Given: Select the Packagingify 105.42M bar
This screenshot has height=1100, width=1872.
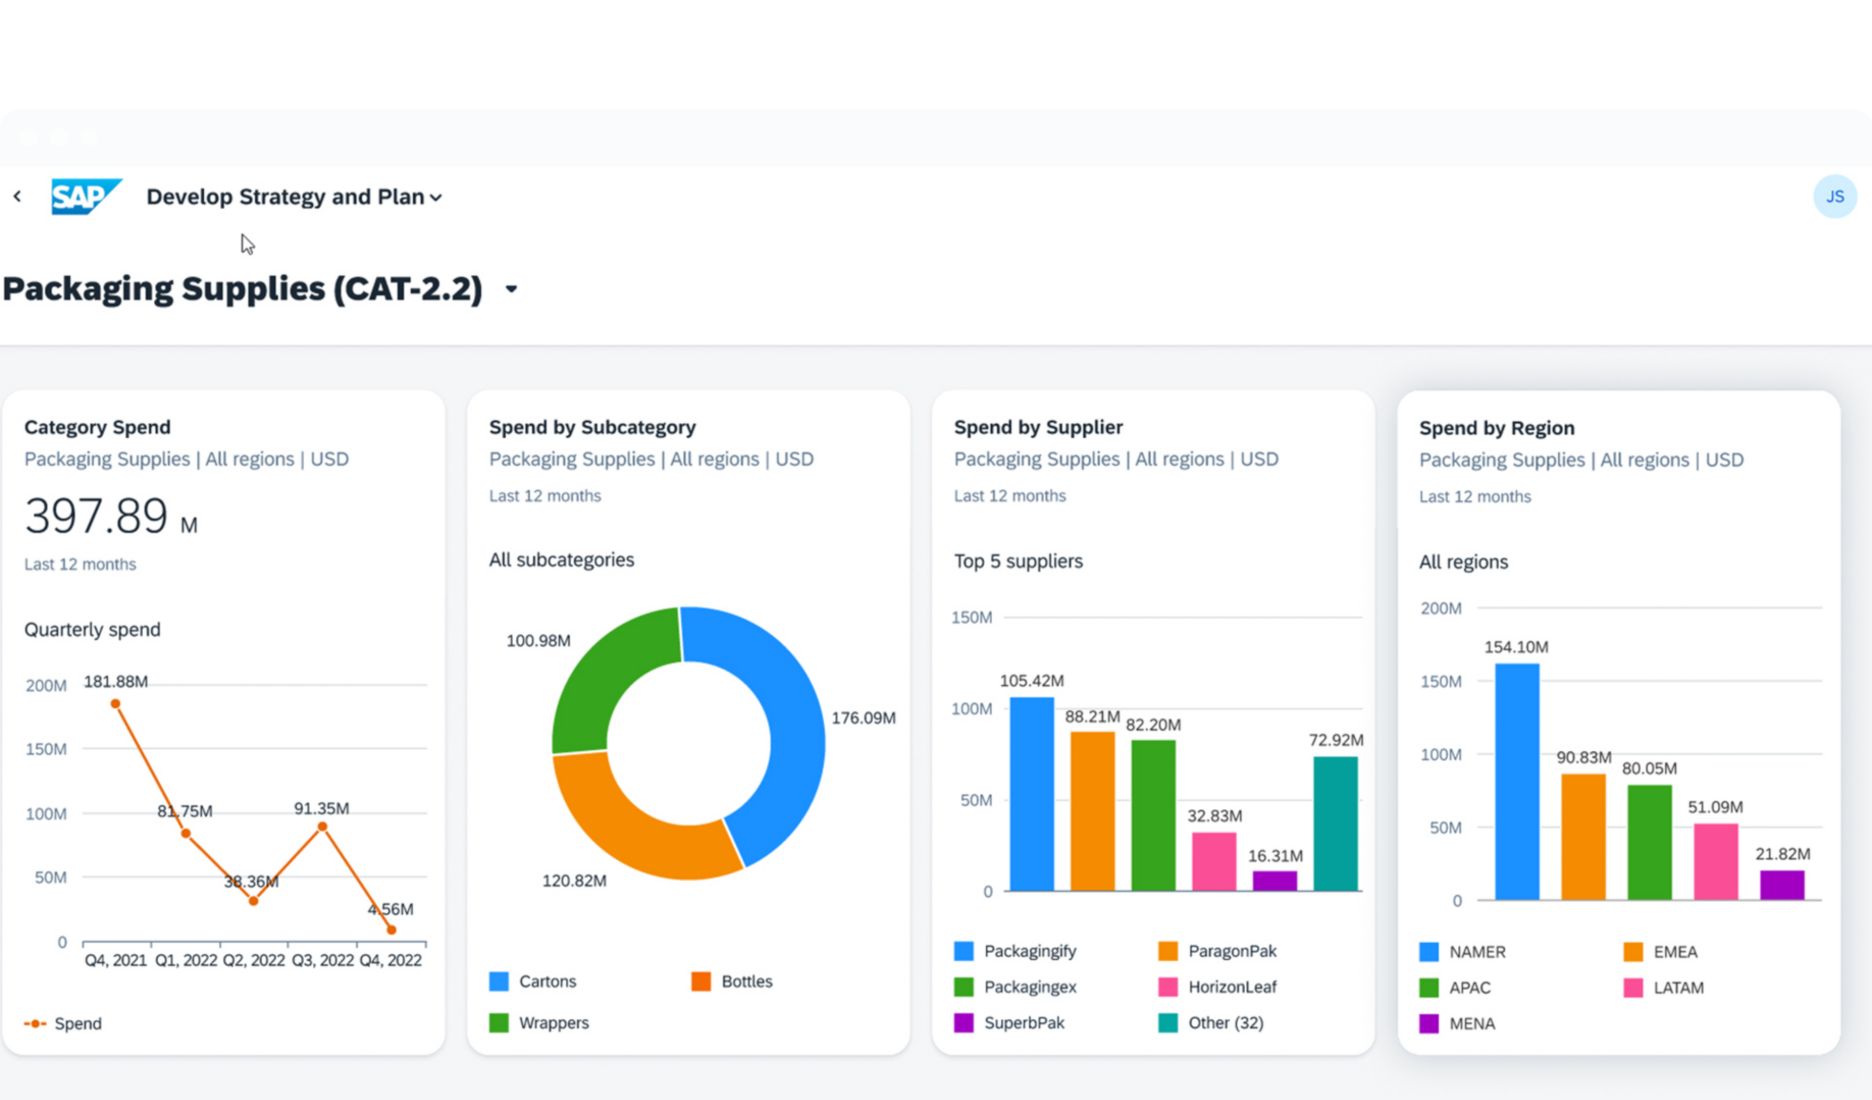Looking at the screenshot, I should [1031, 795].
